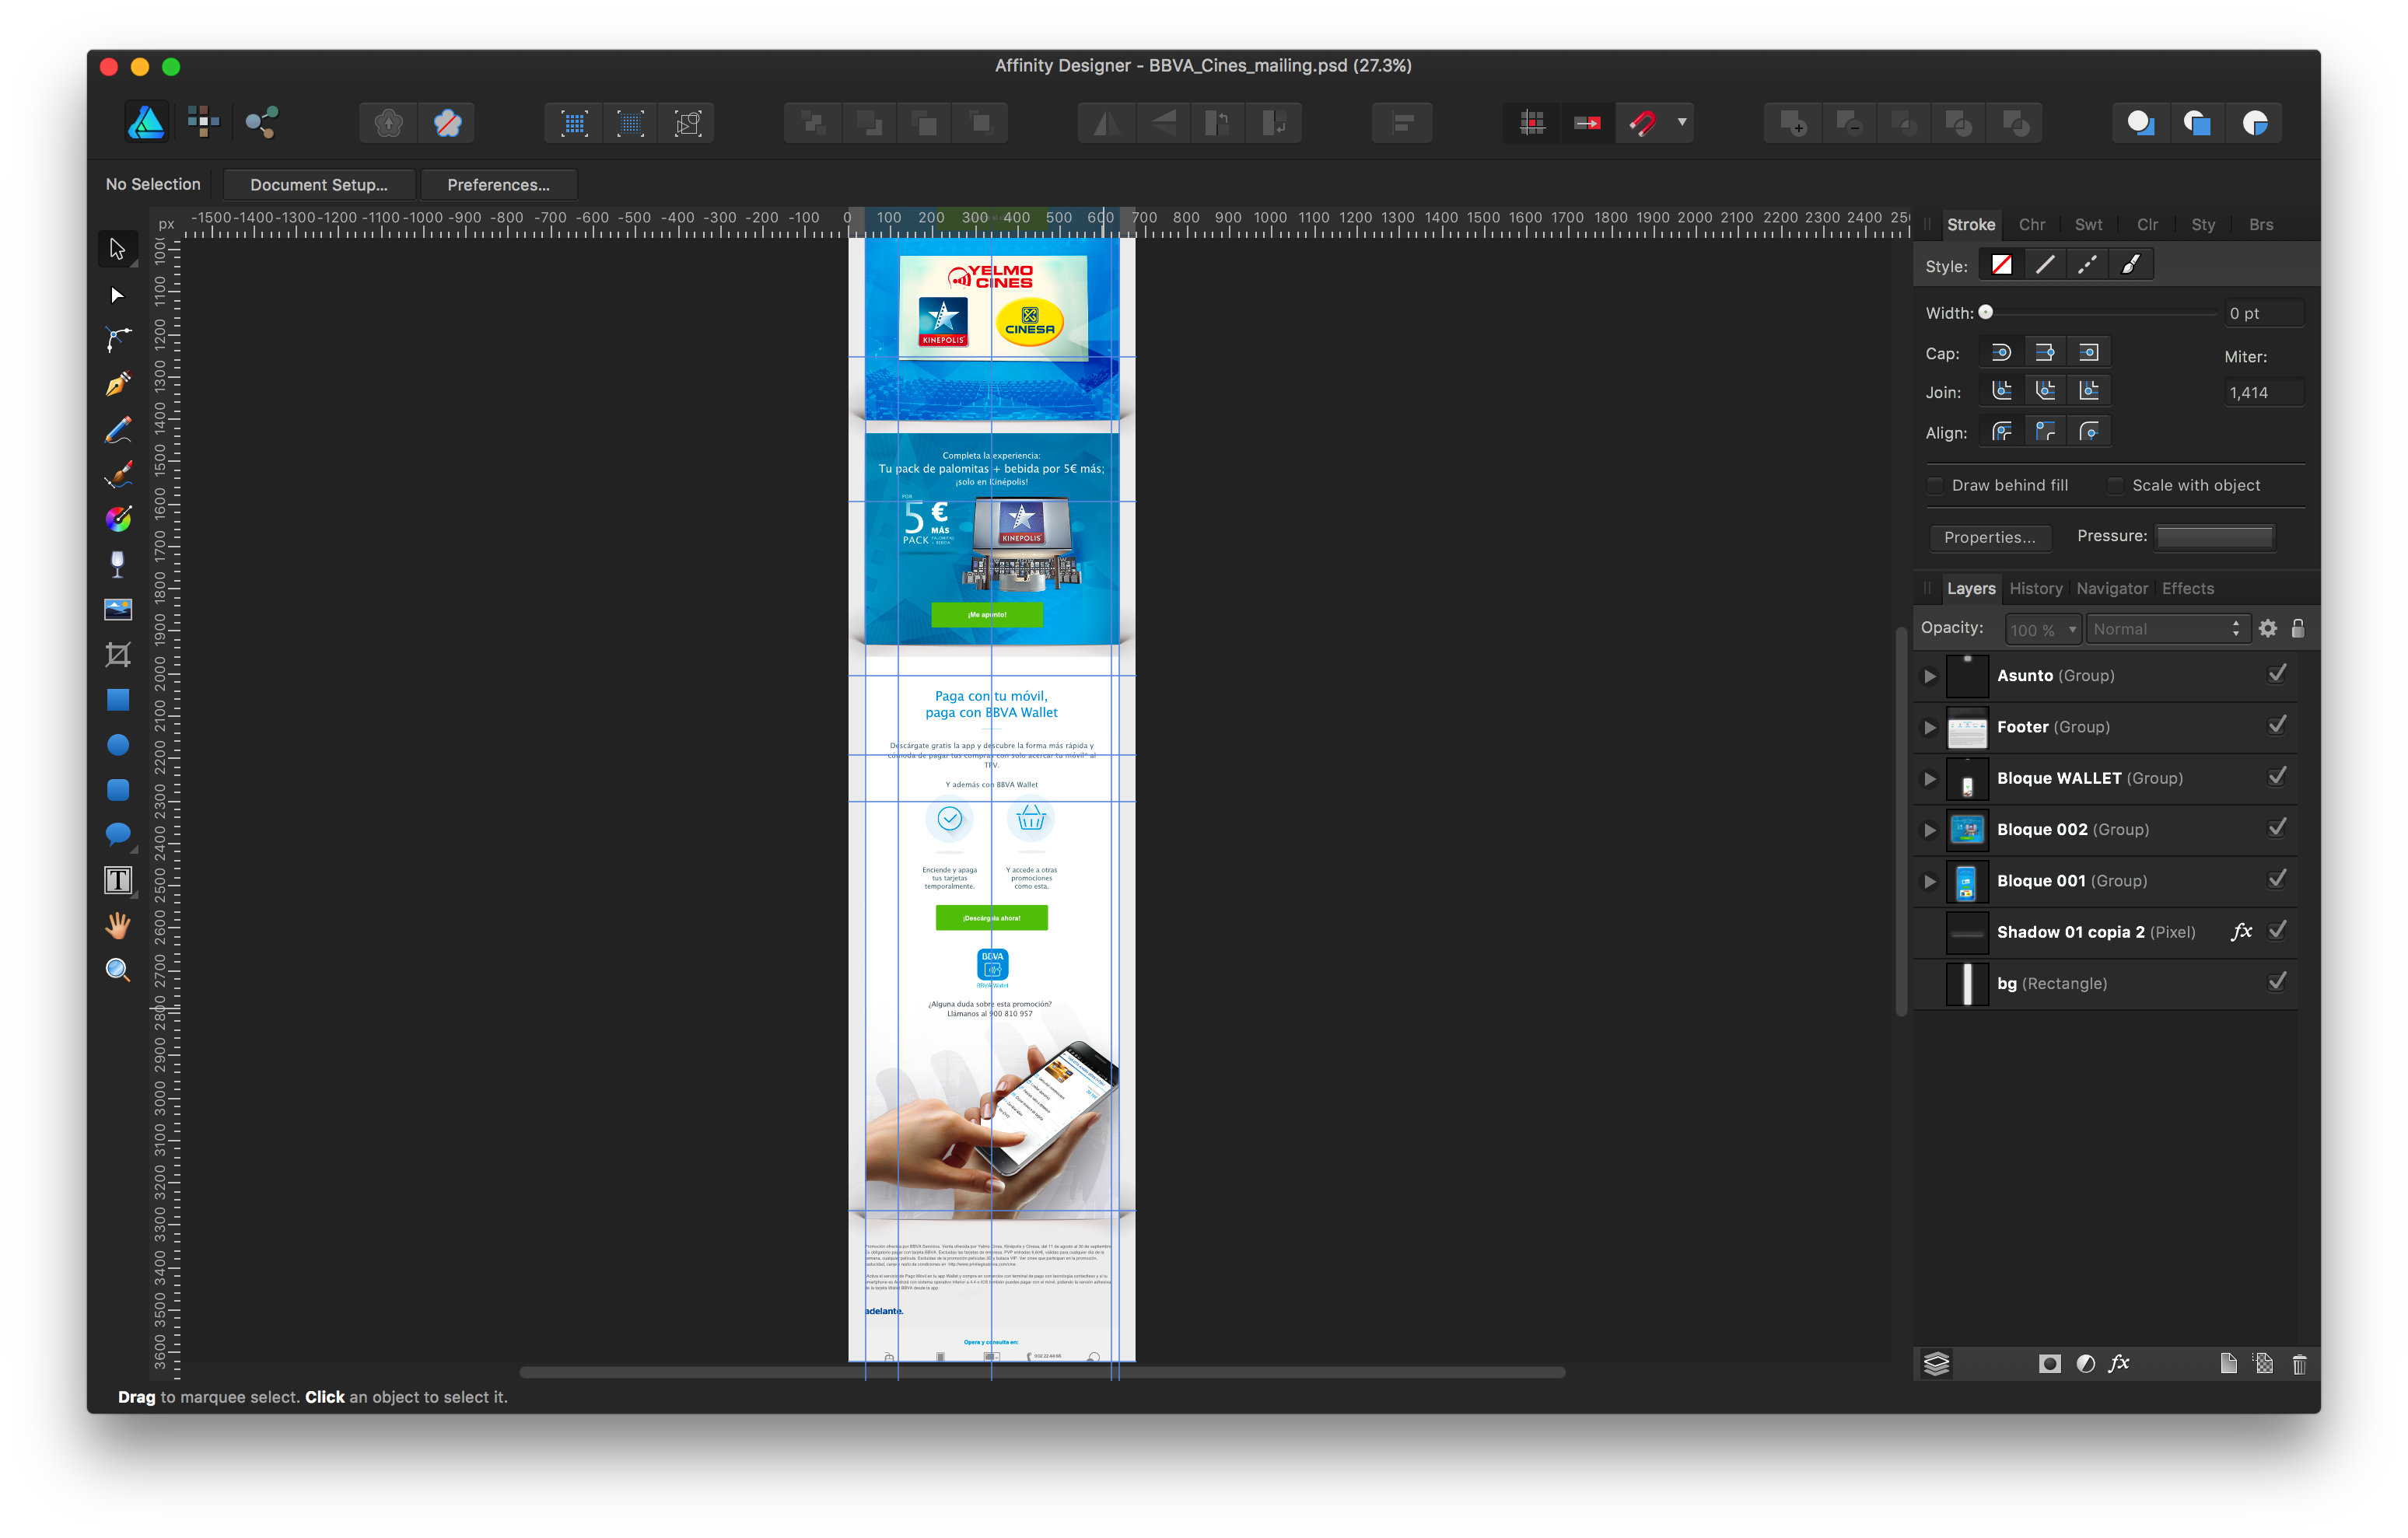Click the Pressure profile swatch
The image size is (2408, 1538).
pyautogui.click(x=2214, y=537)
